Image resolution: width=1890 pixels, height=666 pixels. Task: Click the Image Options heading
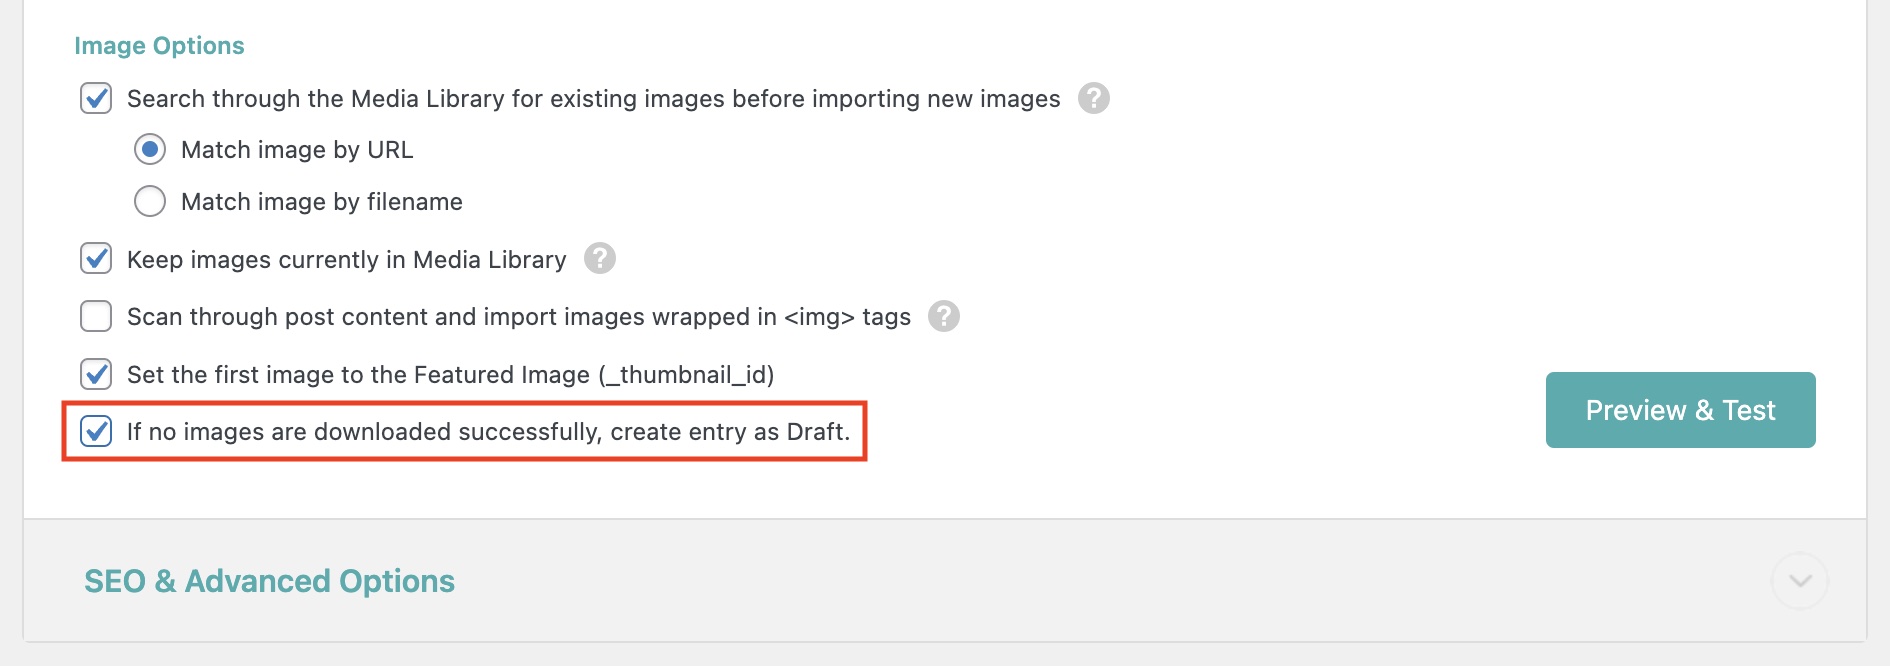point(159,46)
